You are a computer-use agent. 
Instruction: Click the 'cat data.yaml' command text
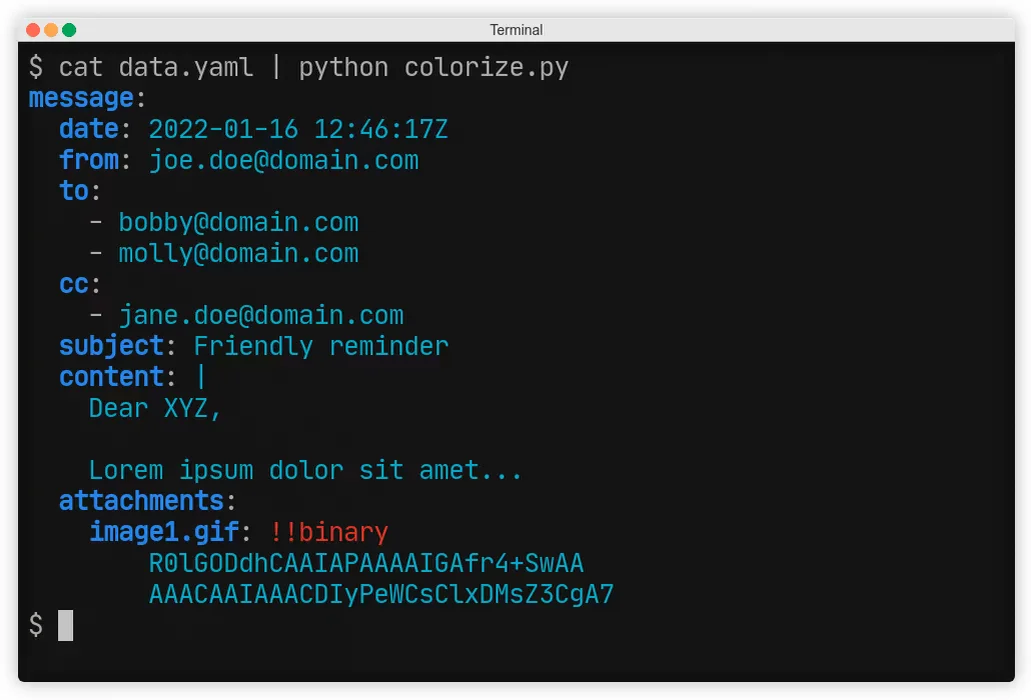point(156,67)
